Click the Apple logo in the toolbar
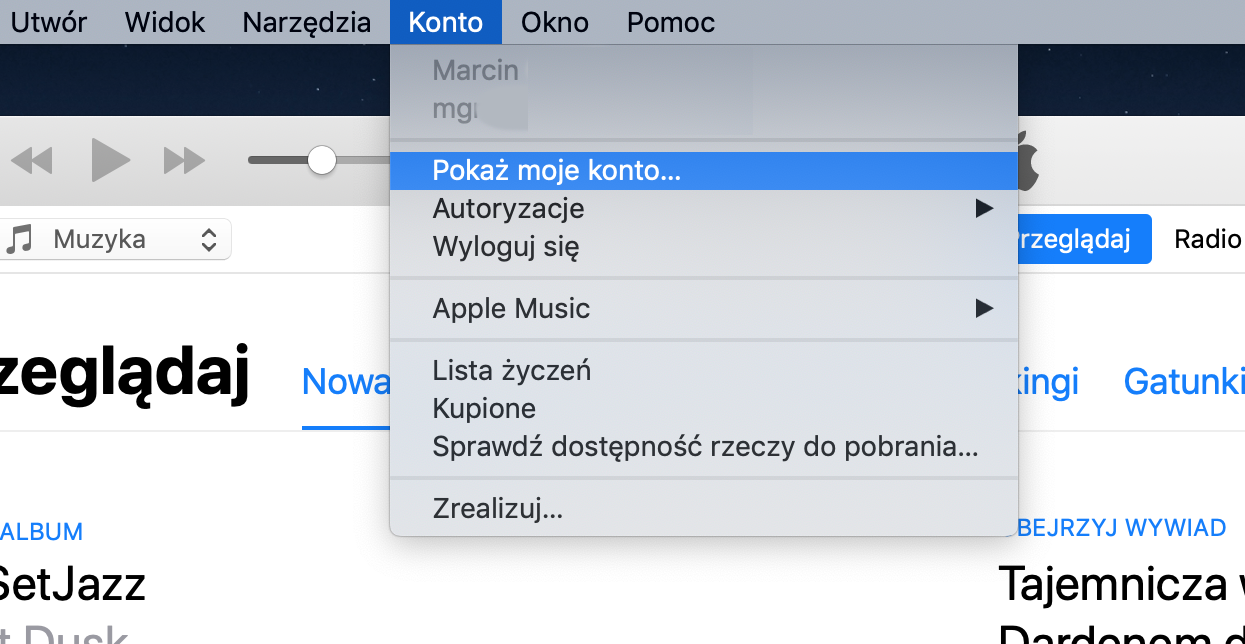This screenshot has width=1245, height=644. (1028, 160)
